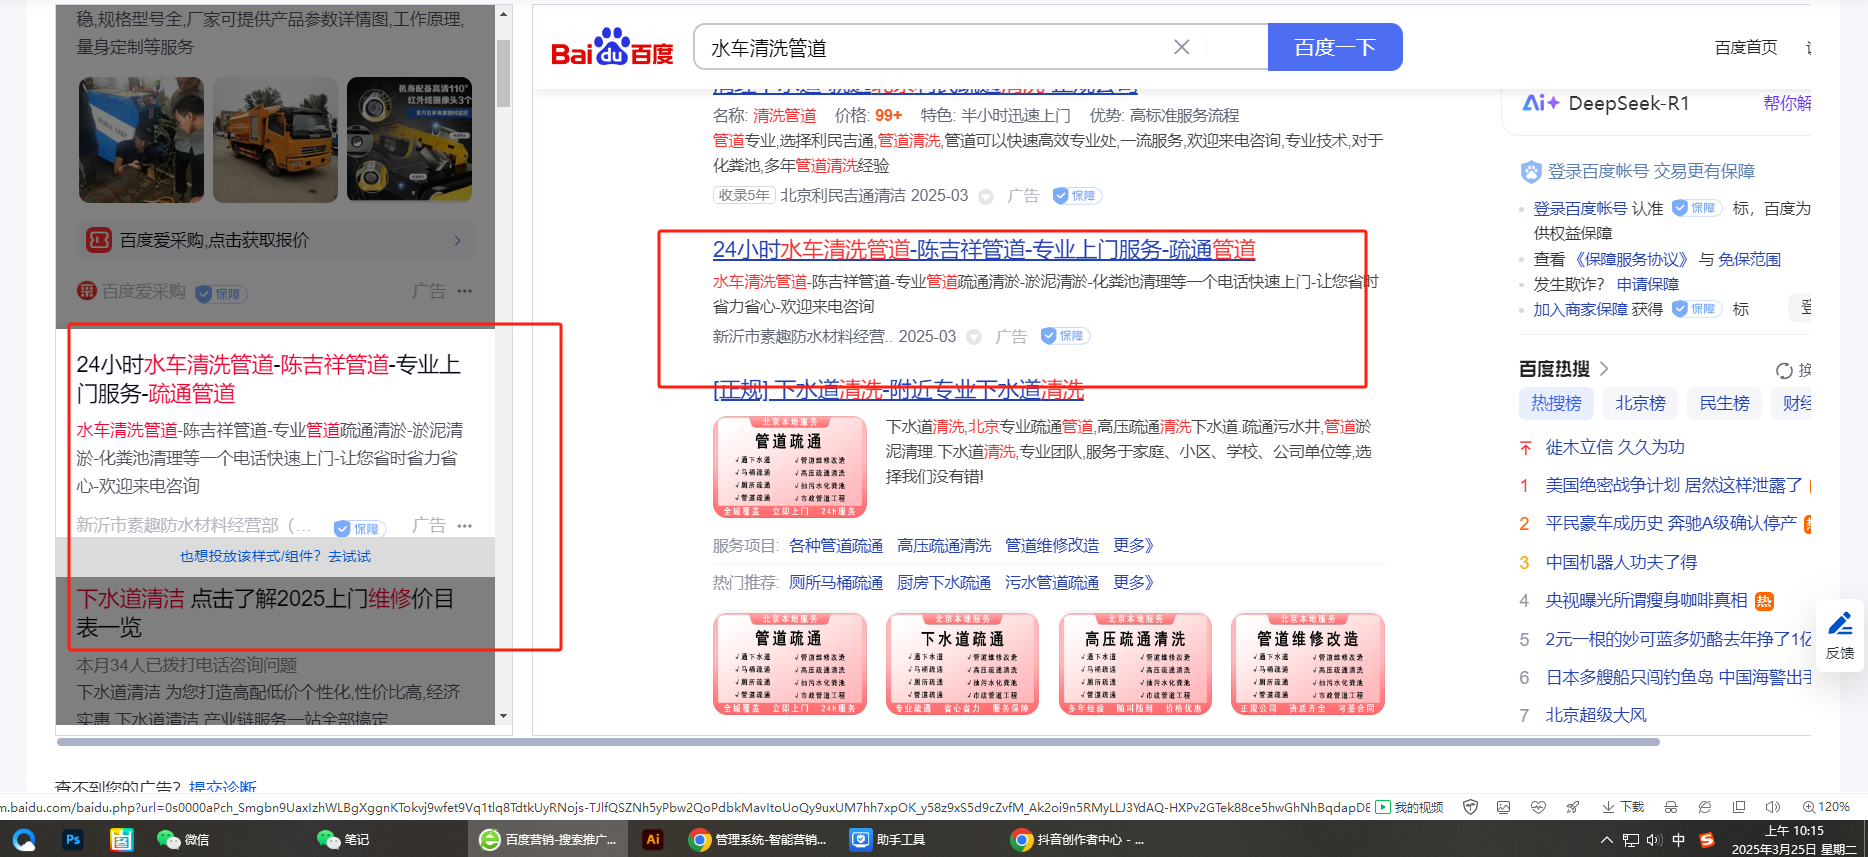Expand more service items link

1133,545
